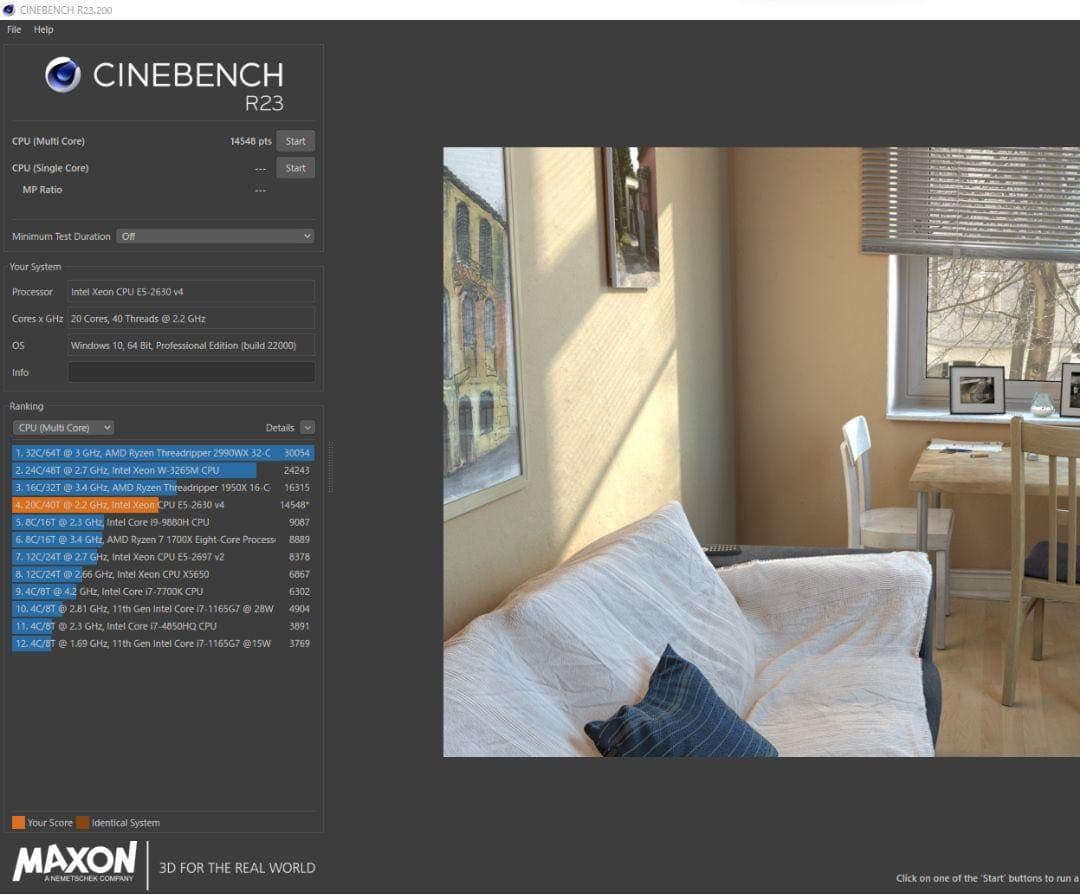Click the Cinebench app icon in title bar
1080x894 pixels.
coord(10,9)
